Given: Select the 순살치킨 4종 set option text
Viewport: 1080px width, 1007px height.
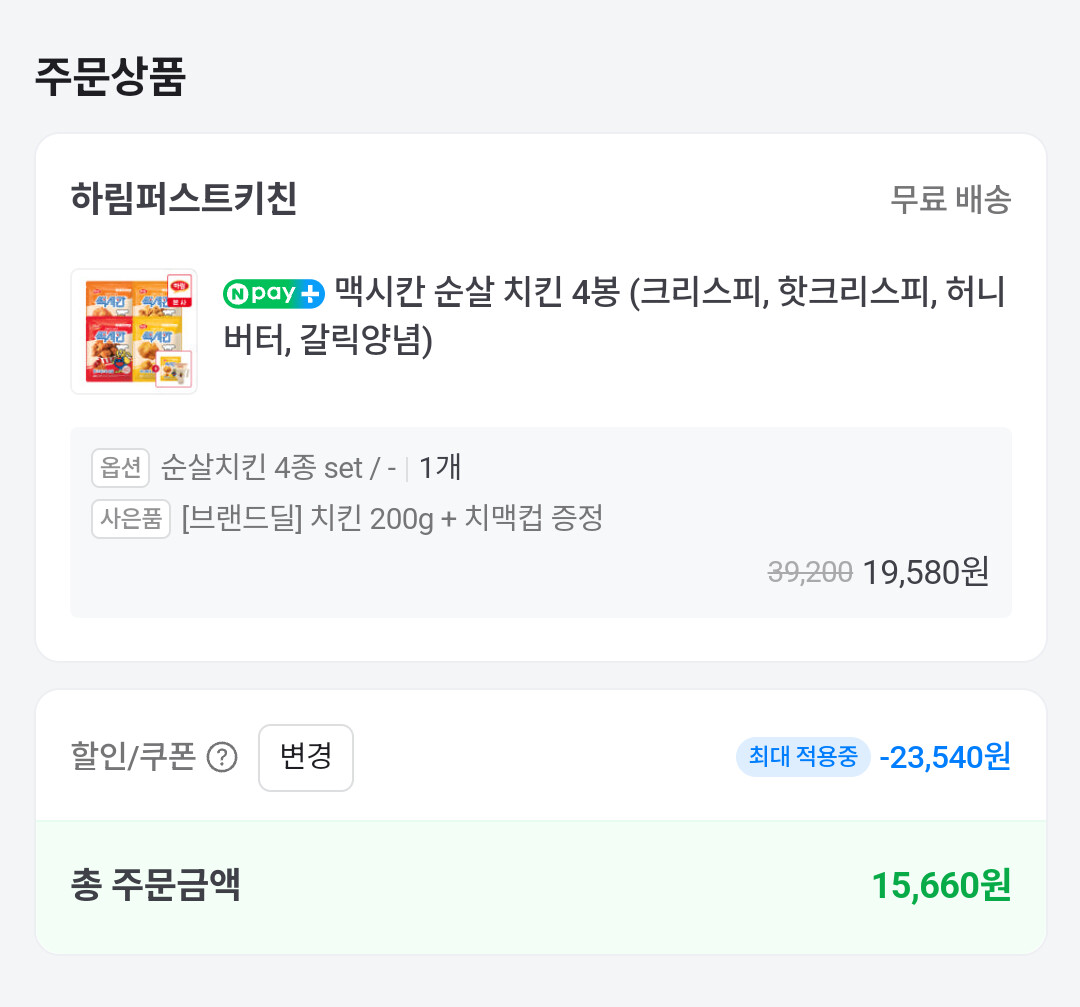Looking at the screenshot, I should (279, 467).
